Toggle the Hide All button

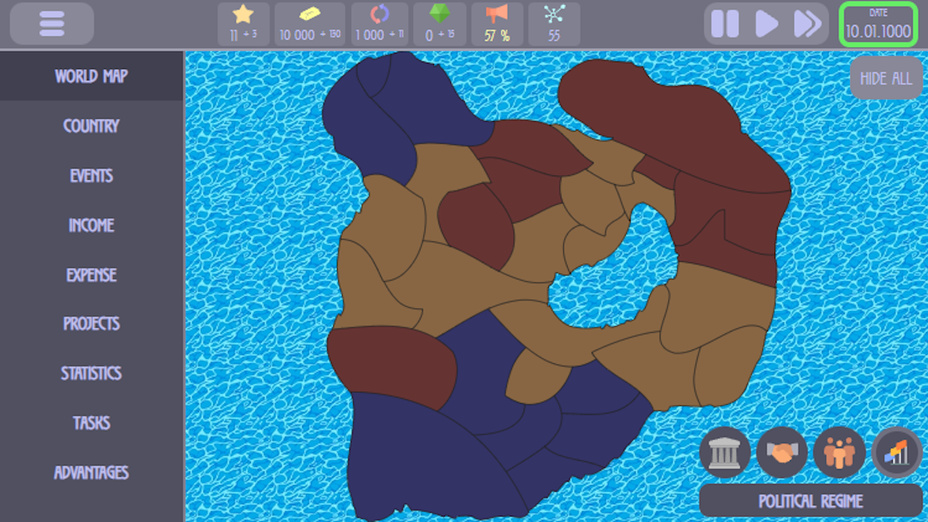tap(886, 78)
